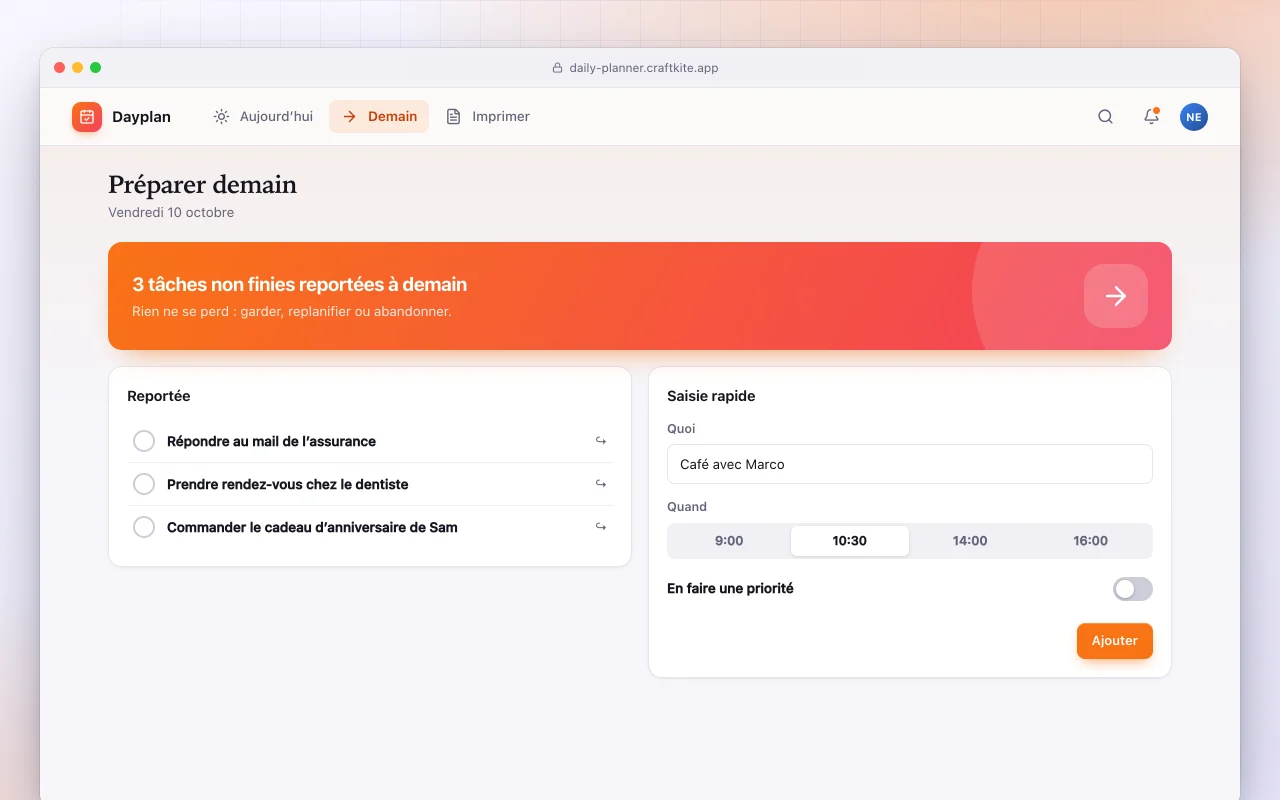Click the Ajouter button
Image resolution: width=1280 pixels, height=800 pixels.
[x=1115, y=641]
